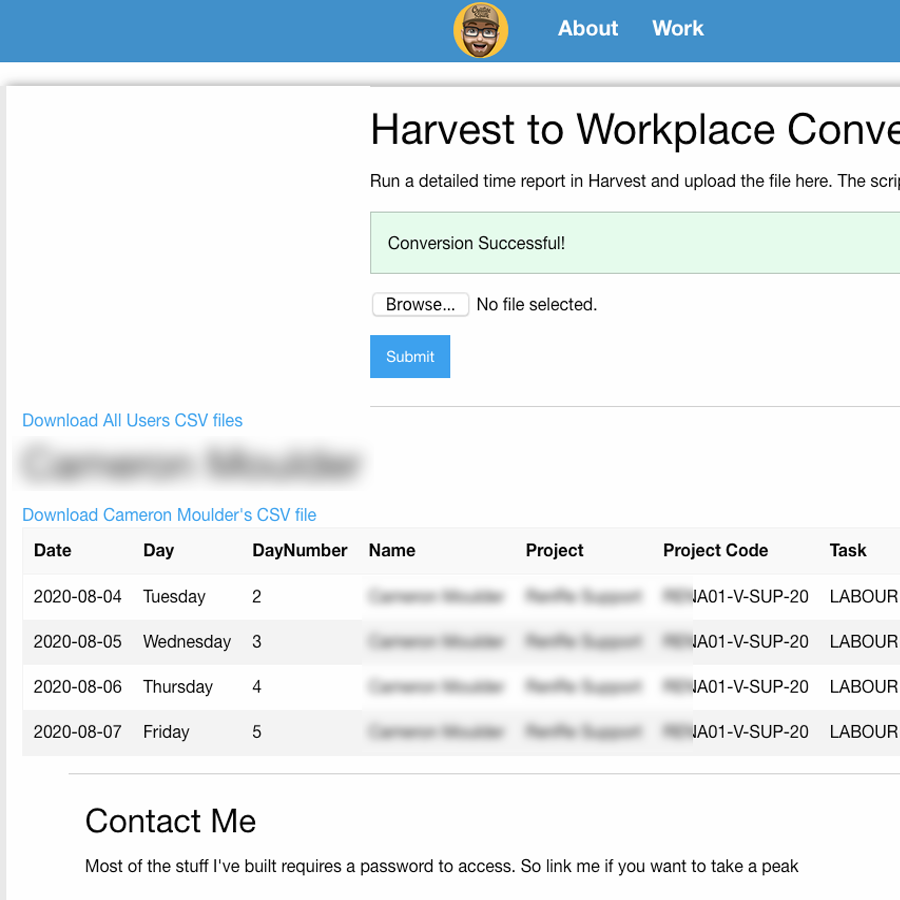Click the DayNumber column header

point(299,551)
